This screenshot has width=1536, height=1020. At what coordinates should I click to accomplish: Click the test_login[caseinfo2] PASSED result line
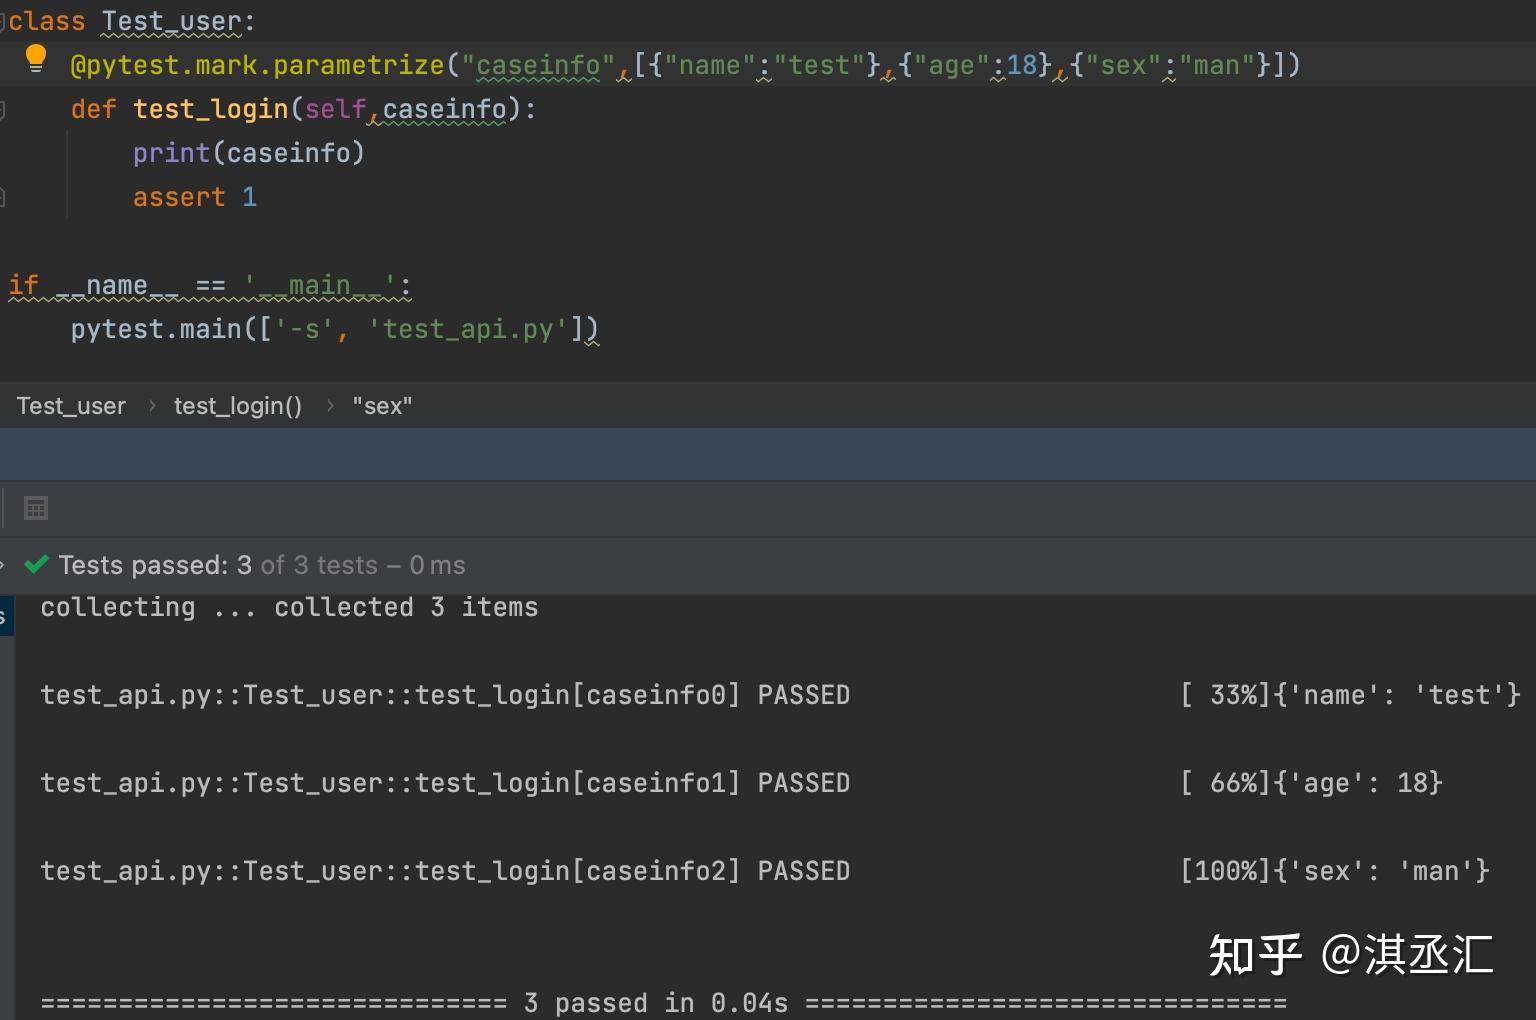pyautogui.click(x=445, y=871)
